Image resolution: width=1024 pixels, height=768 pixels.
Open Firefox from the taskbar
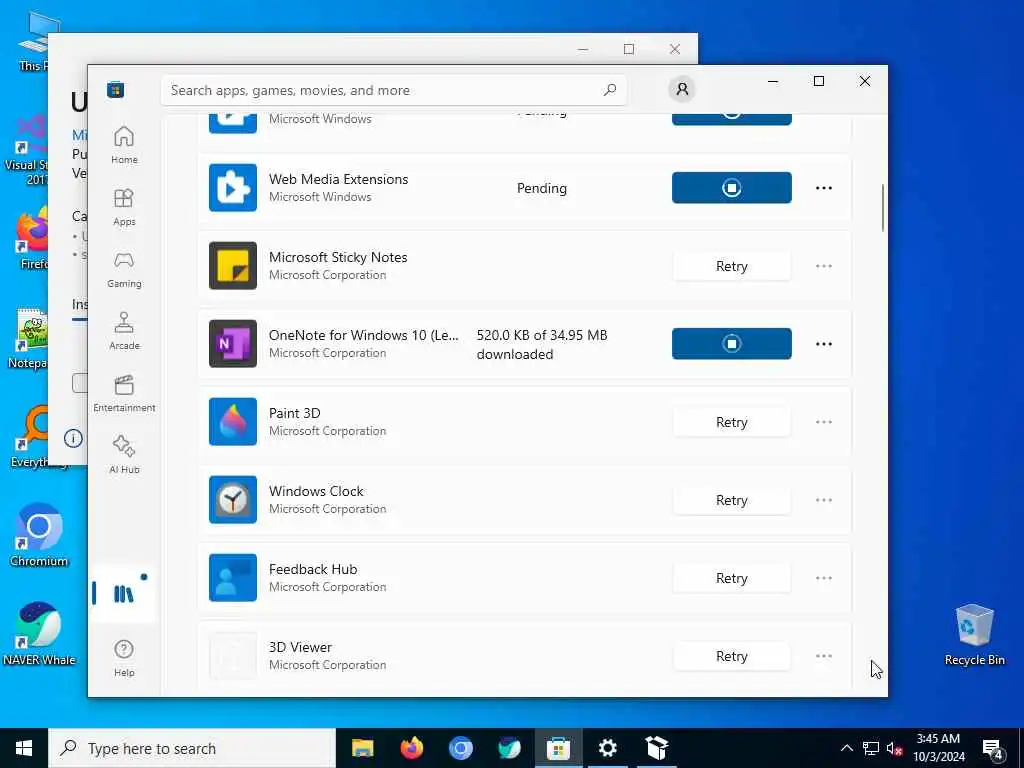point(411,748)
